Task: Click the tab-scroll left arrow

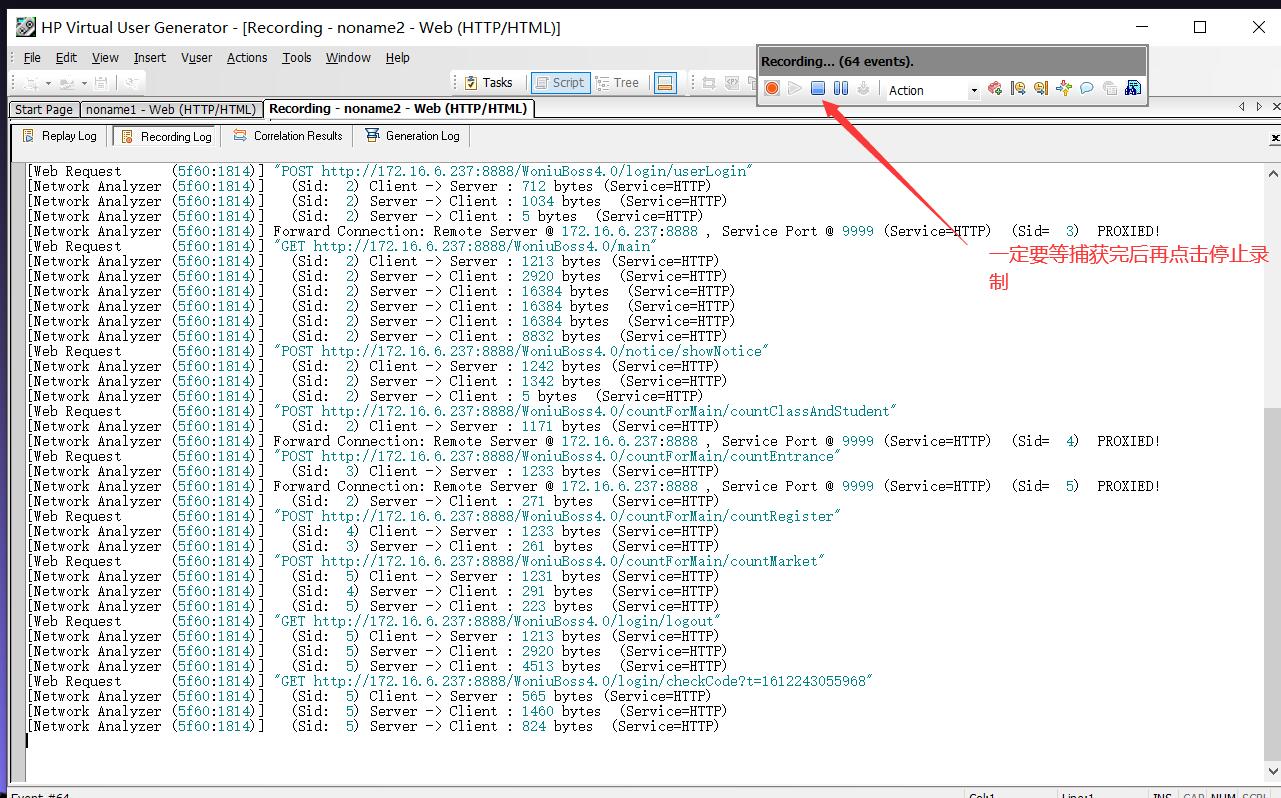Action: tap(1242, 107)
